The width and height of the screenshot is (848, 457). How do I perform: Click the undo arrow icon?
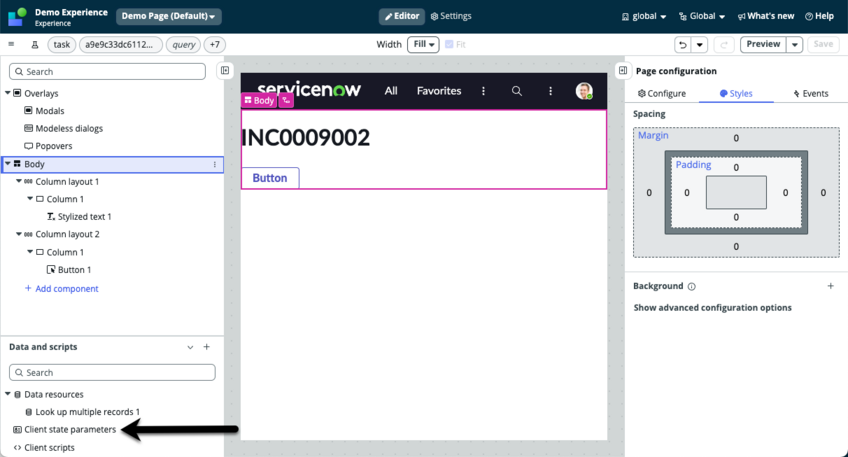tap(683, 45)
